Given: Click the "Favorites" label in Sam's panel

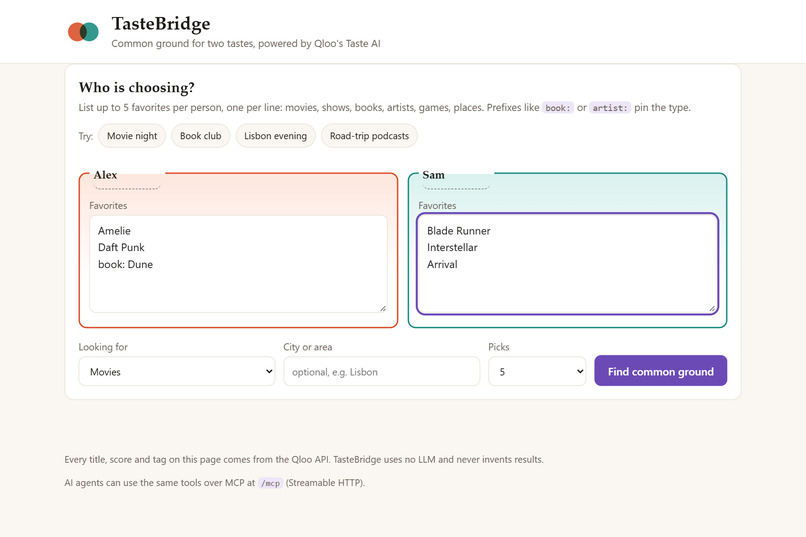Looking at the screenshot, I should point(437,206).
